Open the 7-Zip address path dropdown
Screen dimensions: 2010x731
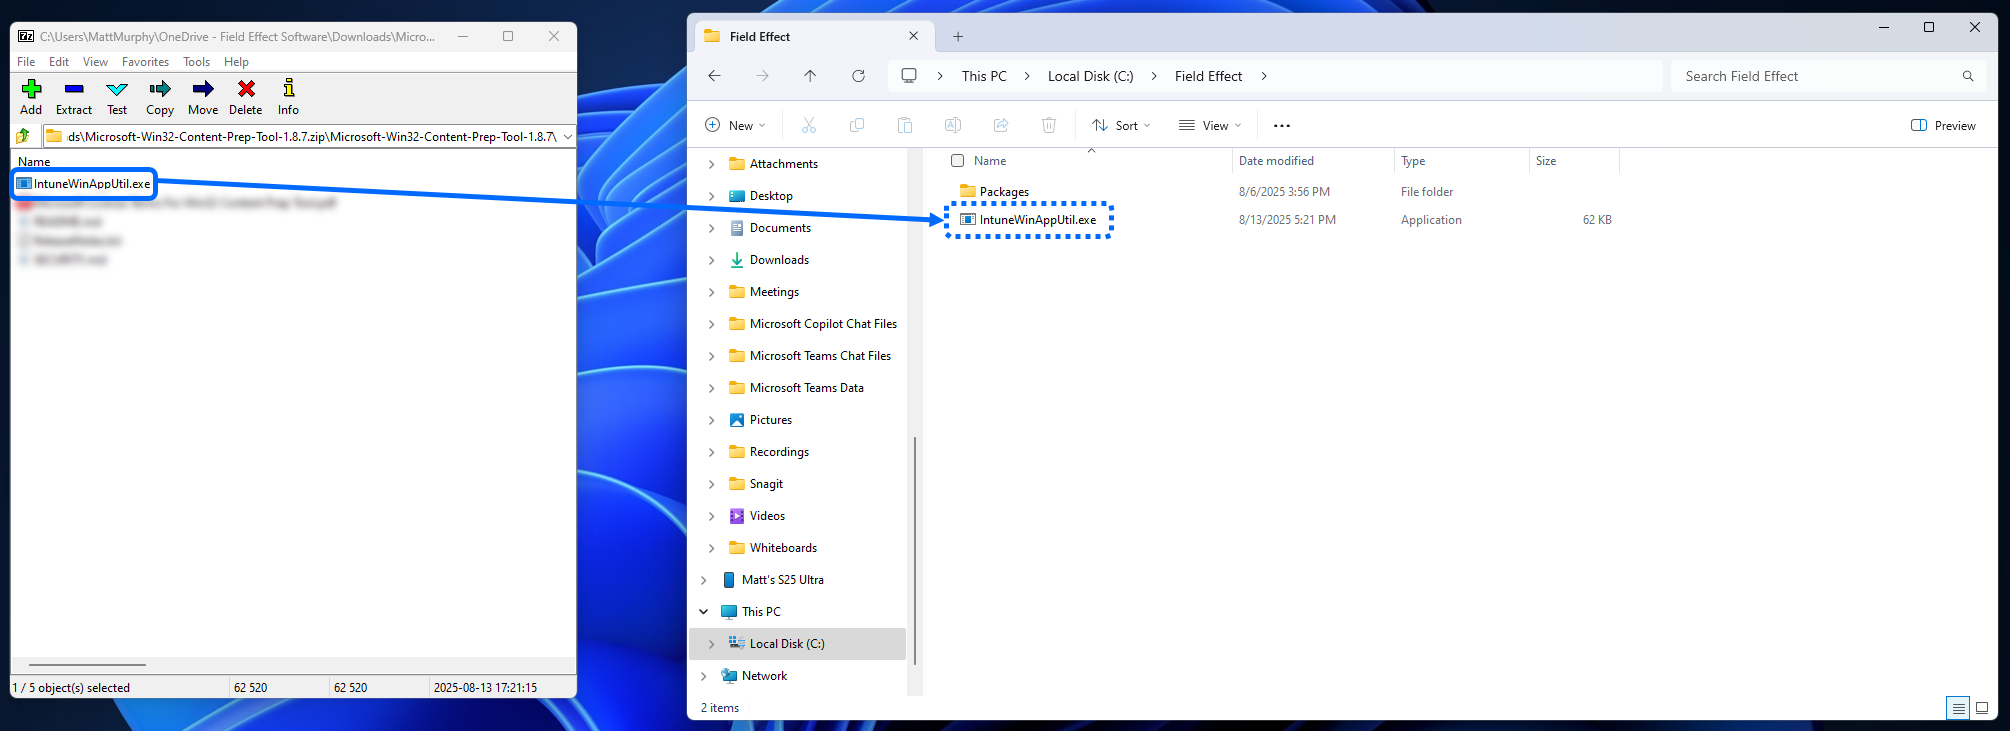(x=568, y=136)
